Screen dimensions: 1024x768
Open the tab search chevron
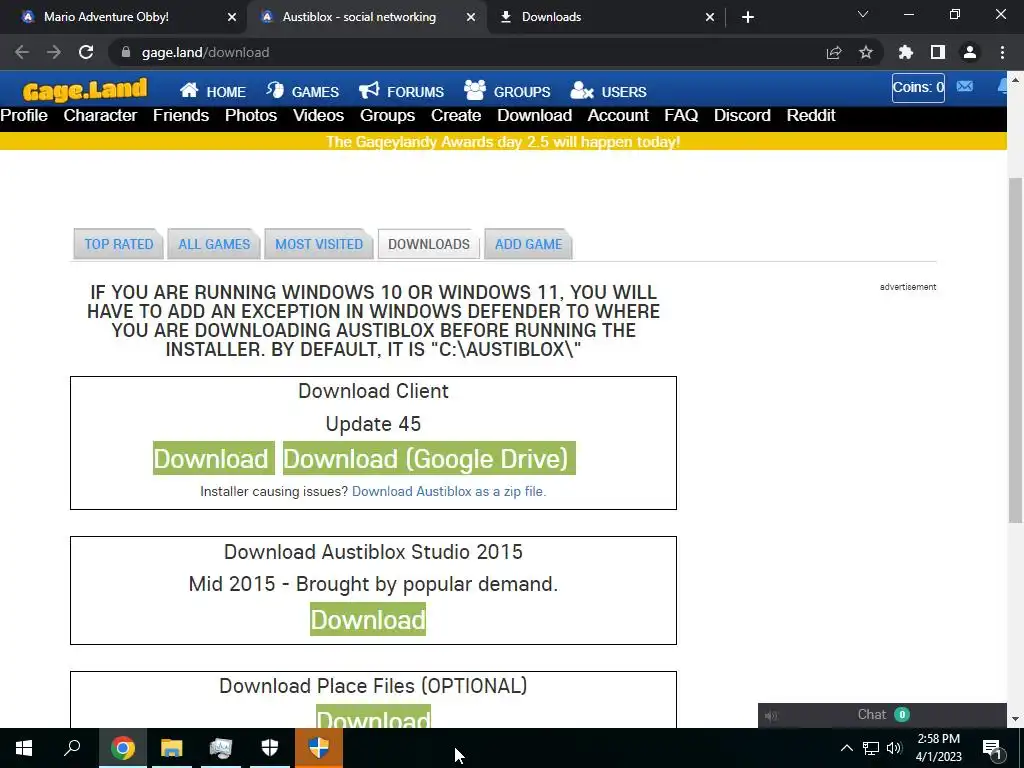click(x=863, y=14)
